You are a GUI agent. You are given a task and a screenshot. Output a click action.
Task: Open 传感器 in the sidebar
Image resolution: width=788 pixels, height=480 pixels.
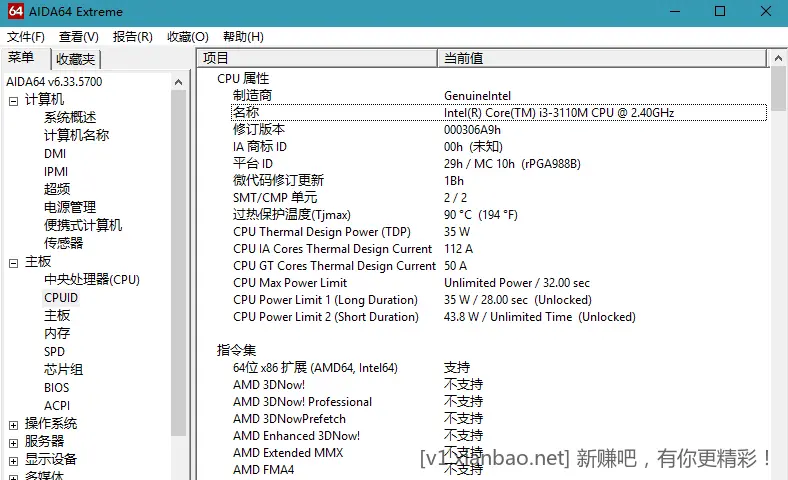(63, 243)
